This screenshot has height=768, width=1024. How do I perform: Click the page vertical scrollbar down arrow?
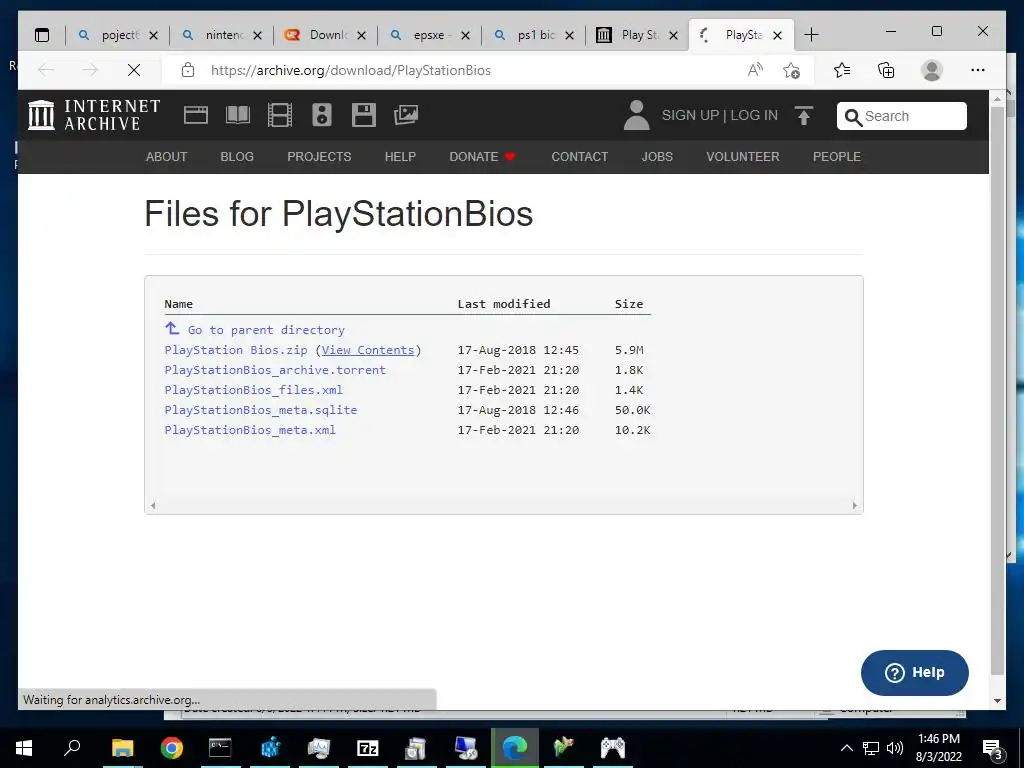(x=997, y=701)
